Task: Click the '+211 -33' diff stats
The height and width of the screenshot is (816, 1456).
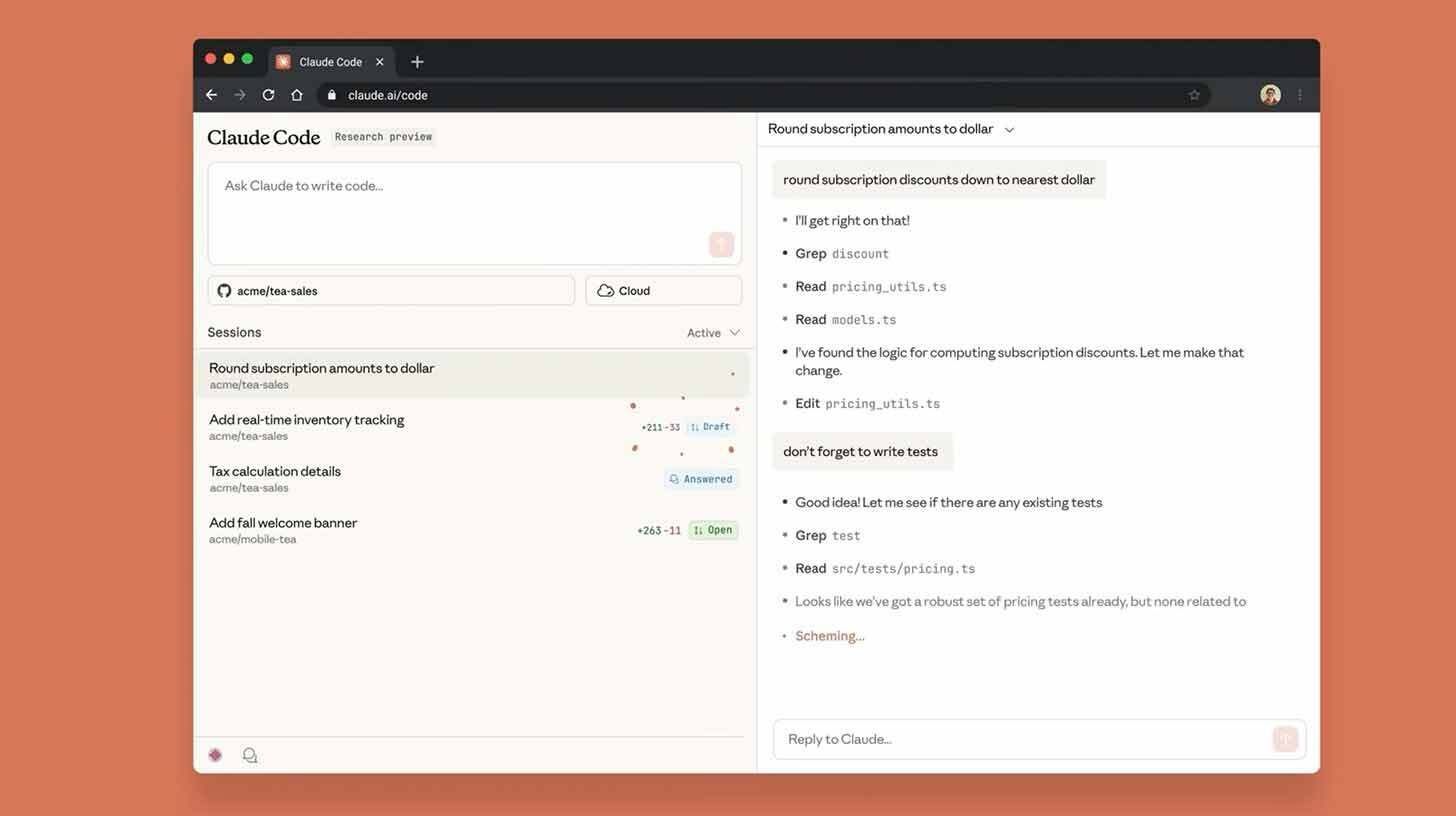Action: click(x=660, y=428)
